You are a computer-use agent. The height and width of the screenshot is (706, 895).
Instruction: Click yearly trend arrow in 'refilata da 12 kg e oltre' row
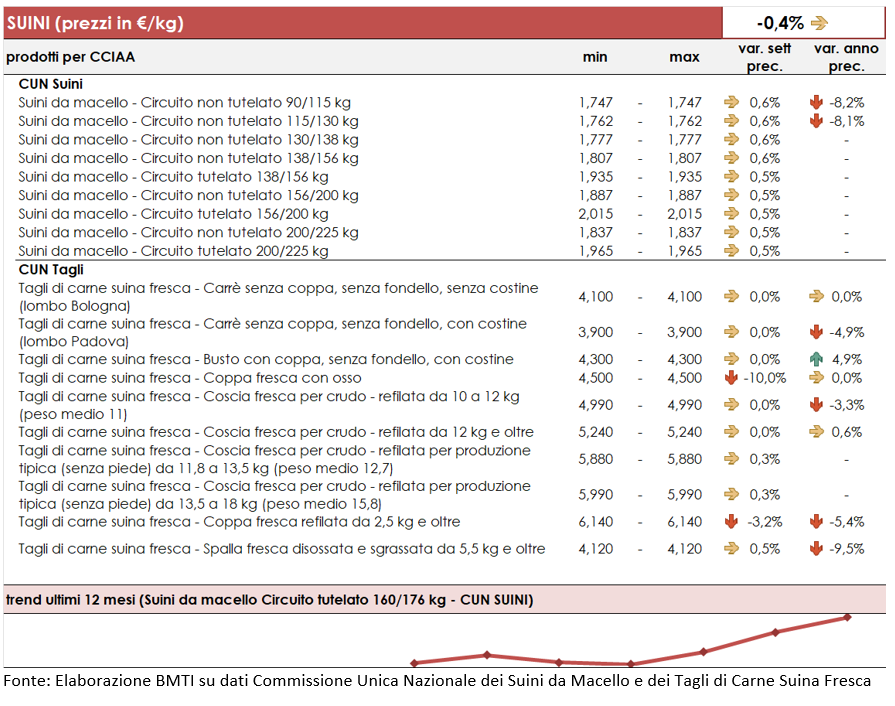[816, 432]
